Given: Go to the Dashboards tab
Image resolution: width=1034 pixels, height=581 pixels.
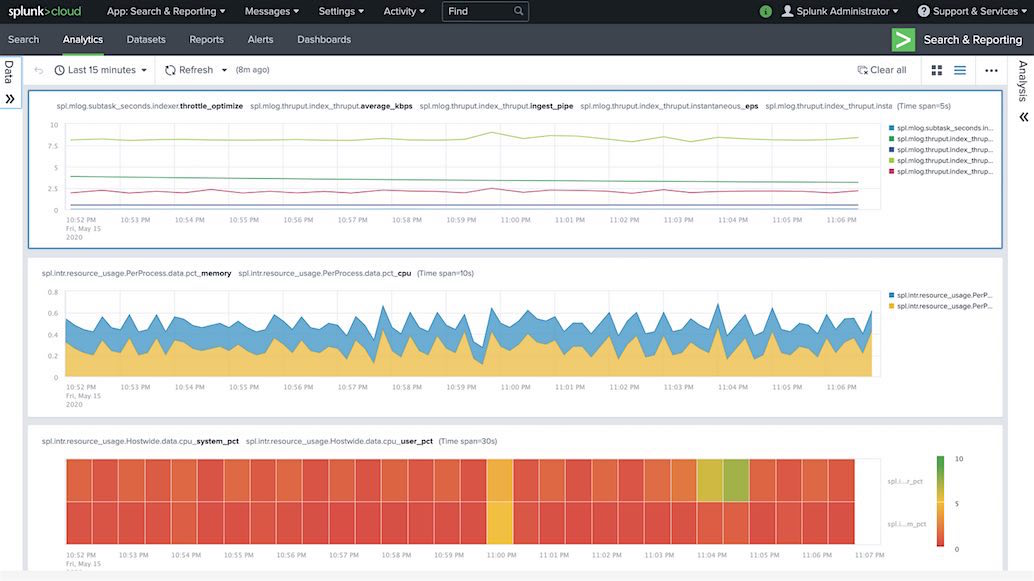Looking at the screenshot, I should pos(324,40).
